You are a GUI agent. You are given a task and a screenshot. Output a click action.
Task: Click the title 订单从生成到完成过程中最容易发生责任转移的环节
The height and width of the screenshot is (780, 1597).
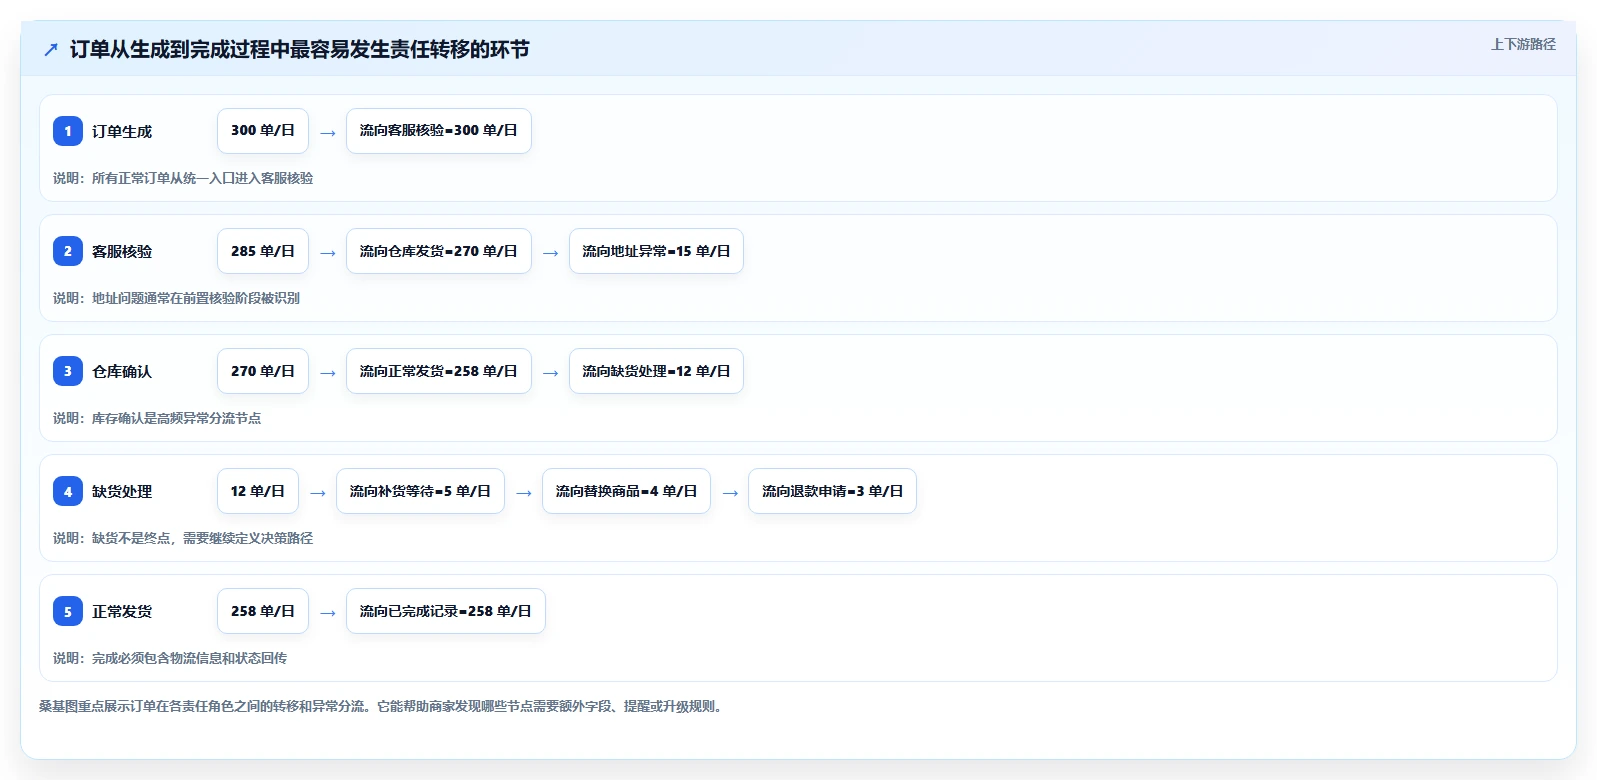299,49
